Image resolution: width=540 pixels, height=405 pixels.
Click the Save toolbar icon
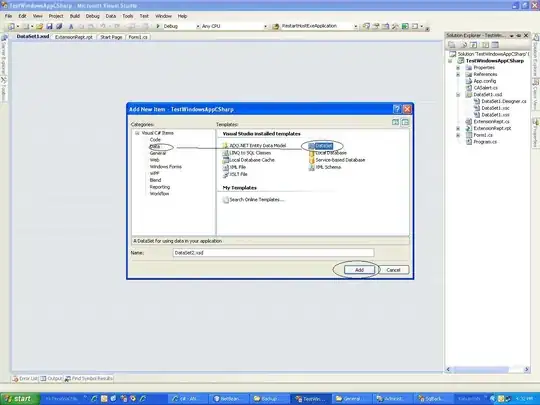coord(49,26)
